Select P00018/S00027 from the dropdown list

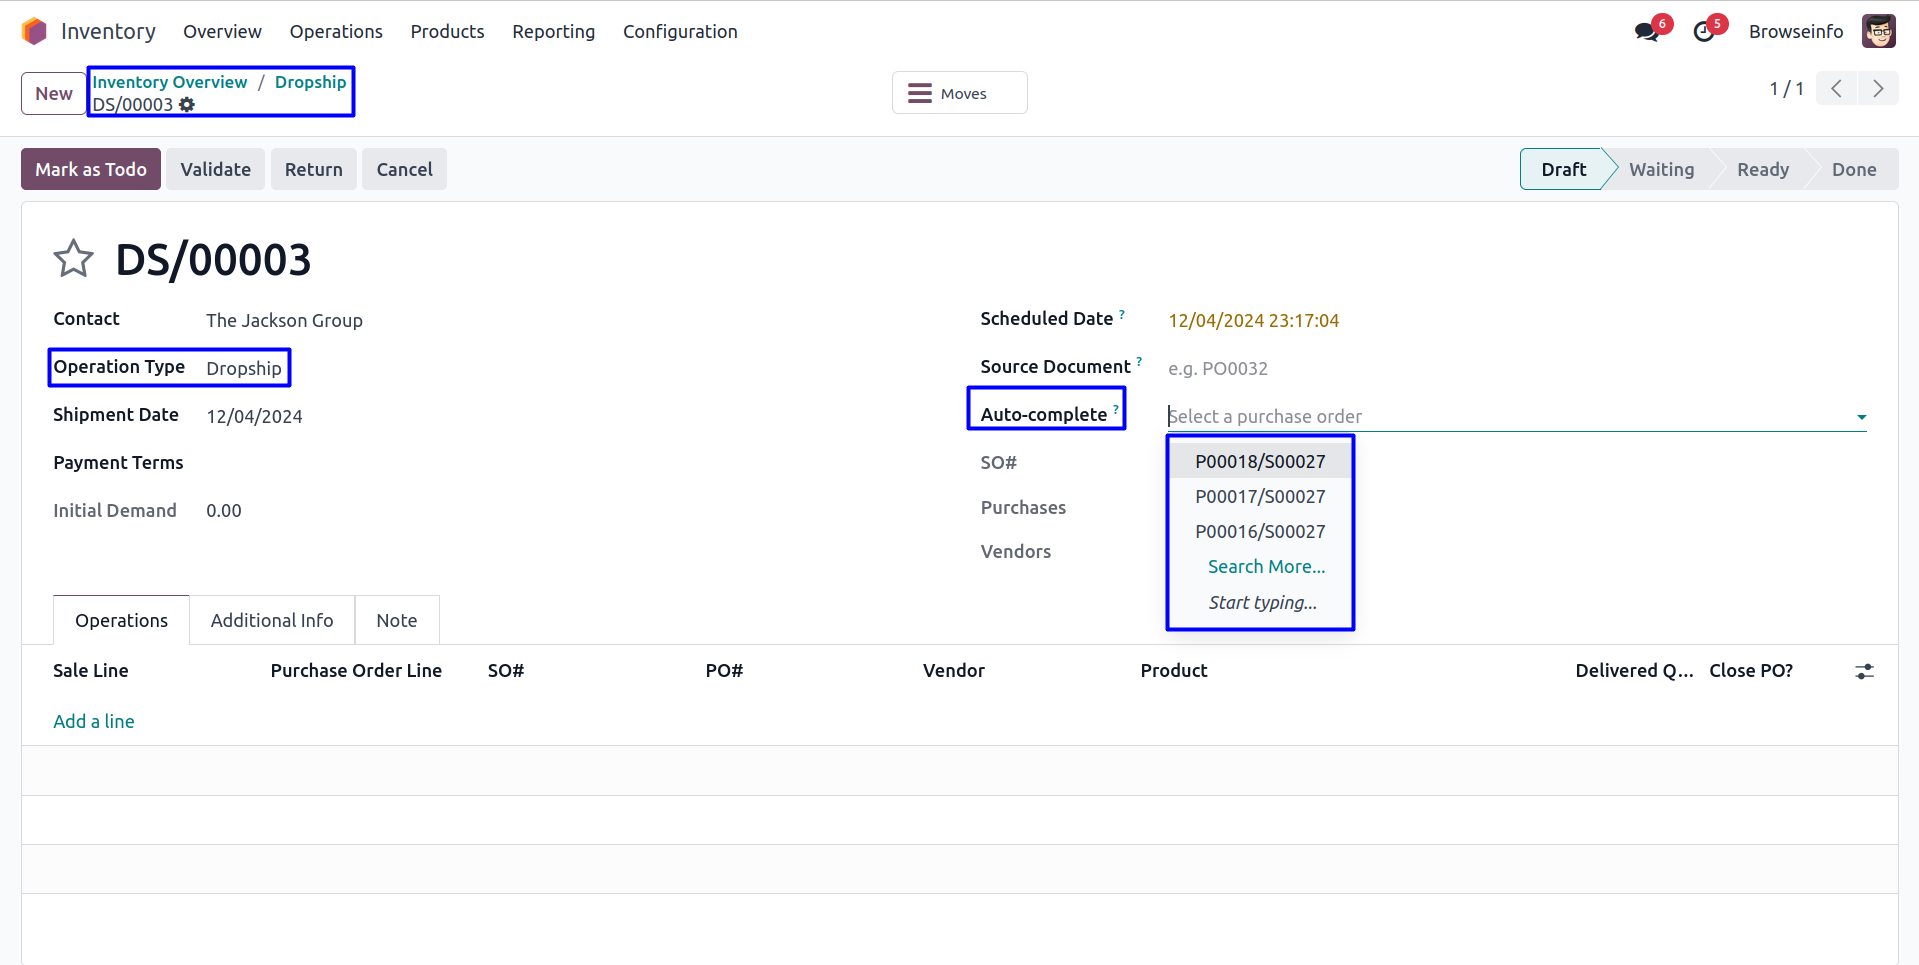1260,462
